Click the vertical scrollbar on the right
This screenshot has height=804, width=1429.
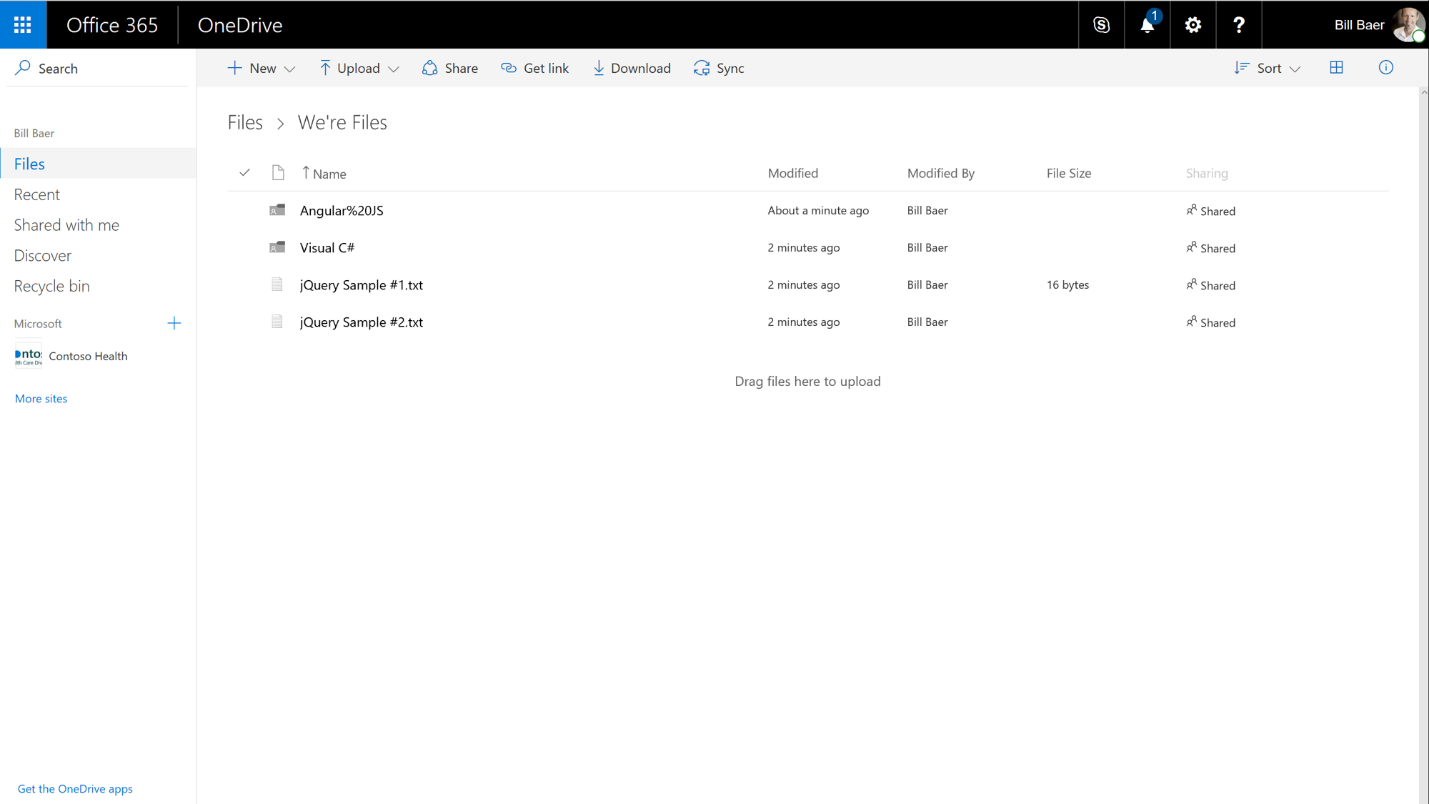click(x=1424, y=445)
